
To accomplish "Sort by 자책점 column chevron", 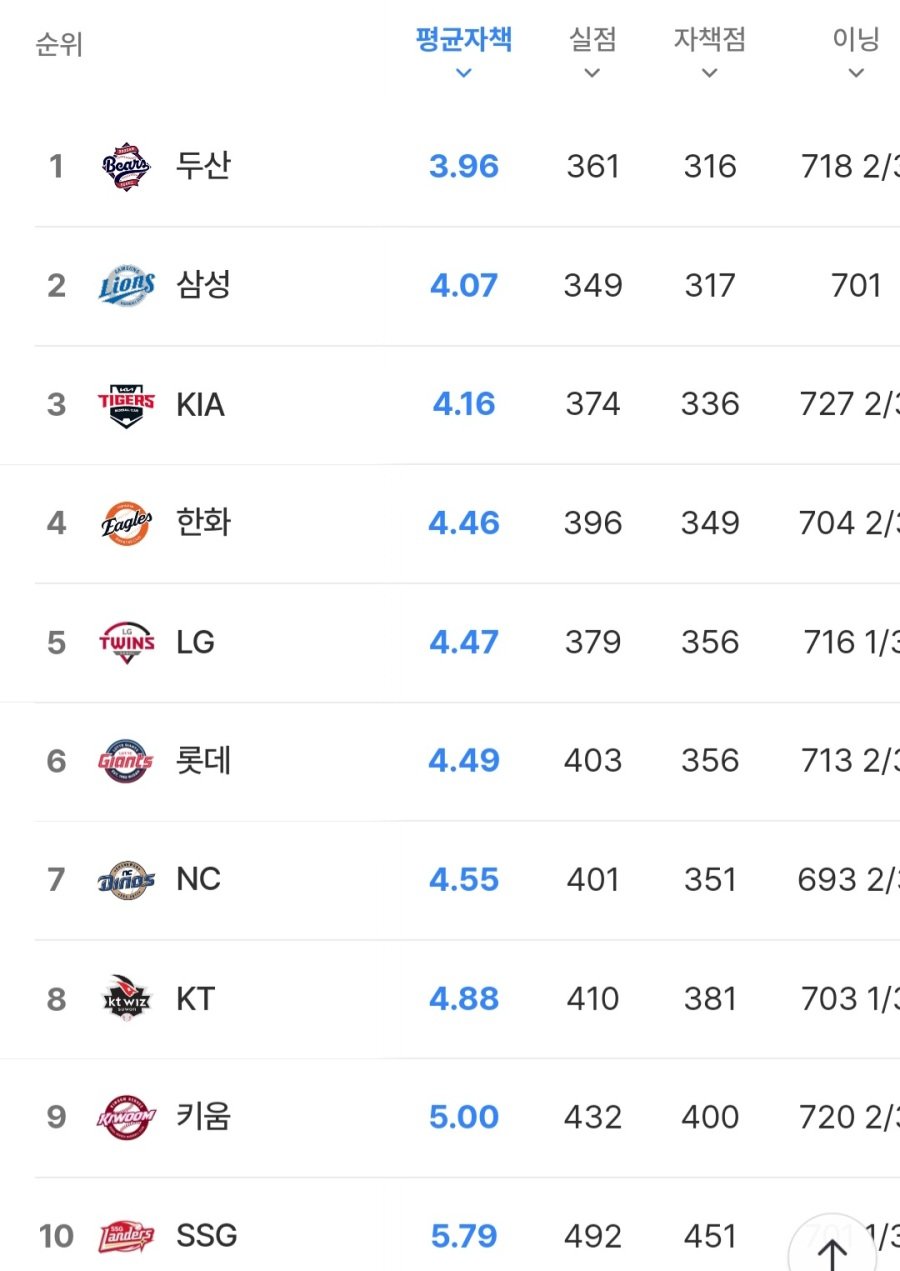I will (710, 73).
